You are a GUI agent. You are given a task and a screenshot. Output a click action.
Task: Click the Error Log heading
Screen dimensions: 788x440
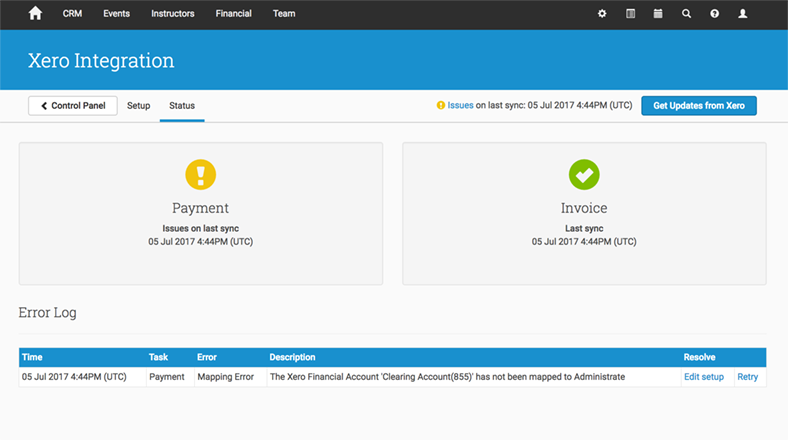(x=48, y=312)
